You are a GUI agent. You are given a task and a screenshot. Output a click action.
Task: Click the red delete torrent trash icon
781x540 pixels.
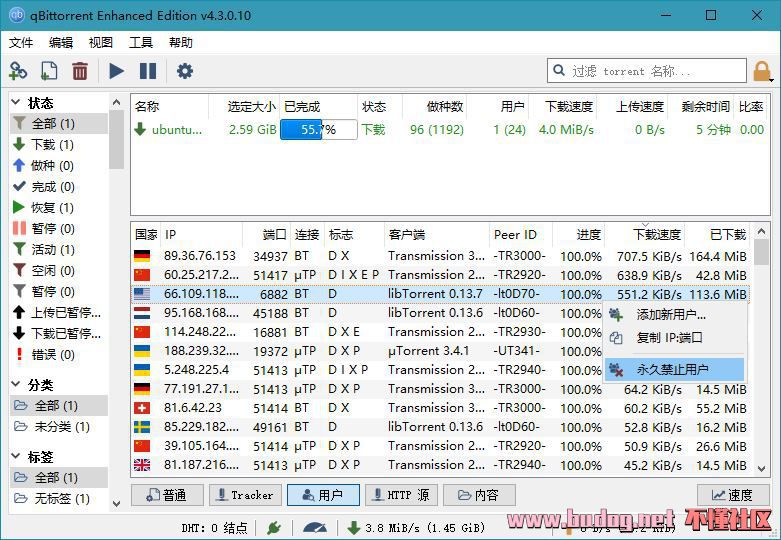tap(80, 71)
